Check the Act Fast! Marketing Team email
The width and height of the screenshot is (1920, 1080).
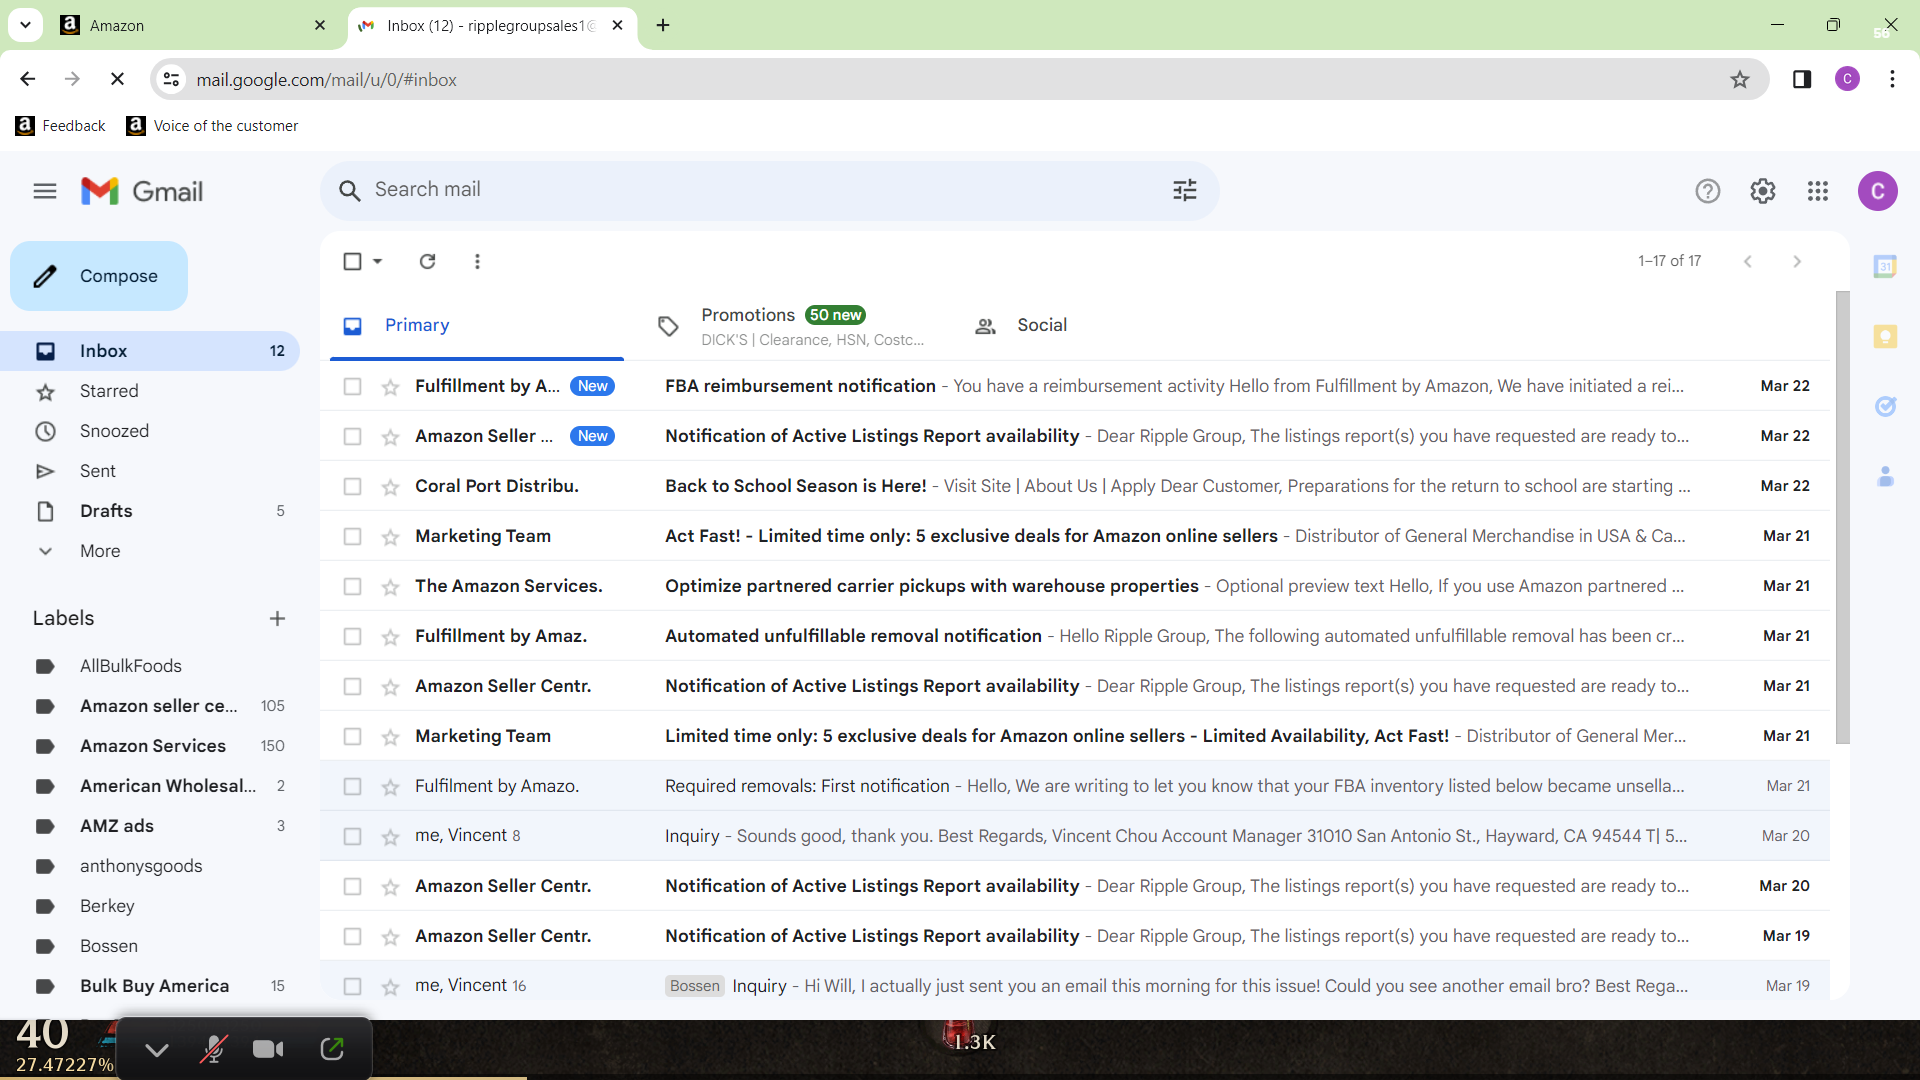point(352,536)
